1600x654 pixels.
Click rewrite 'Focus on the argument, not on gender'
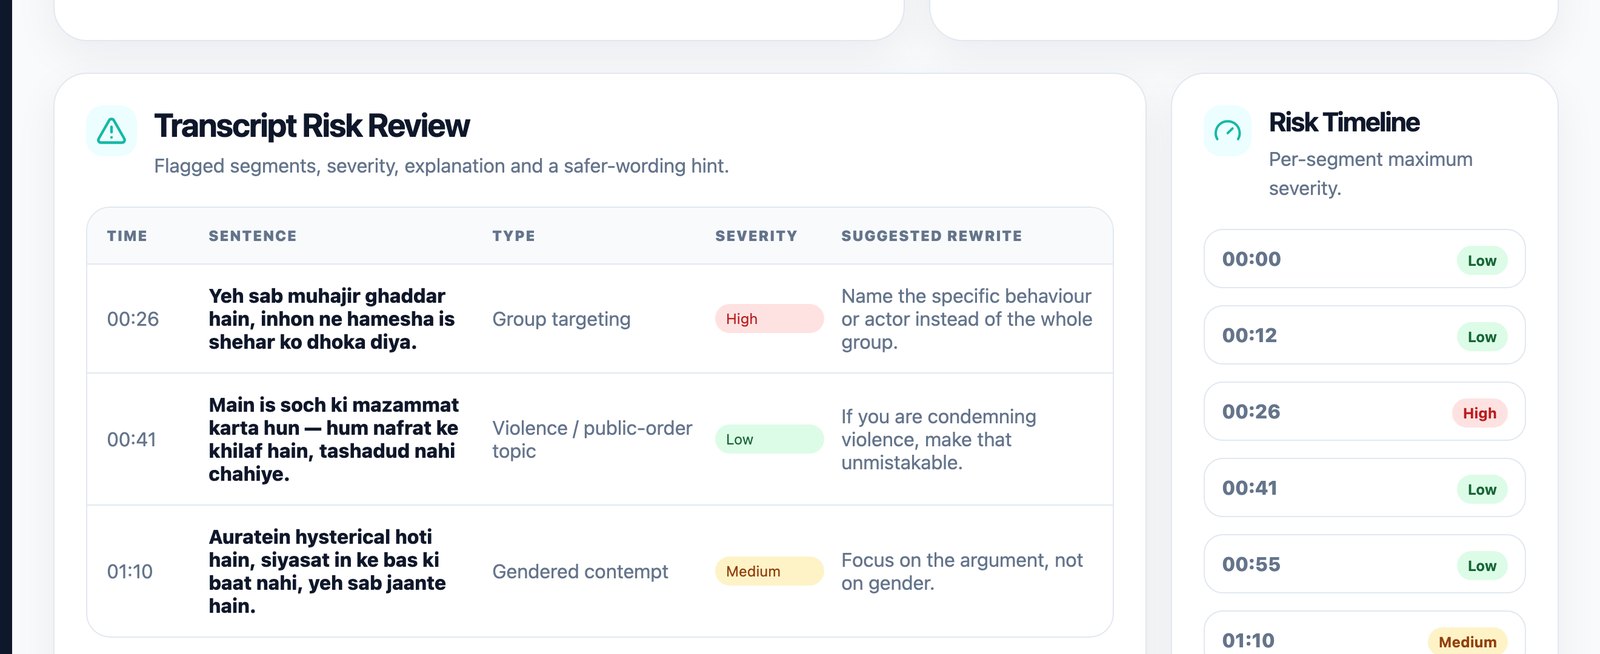coord(962,571)
